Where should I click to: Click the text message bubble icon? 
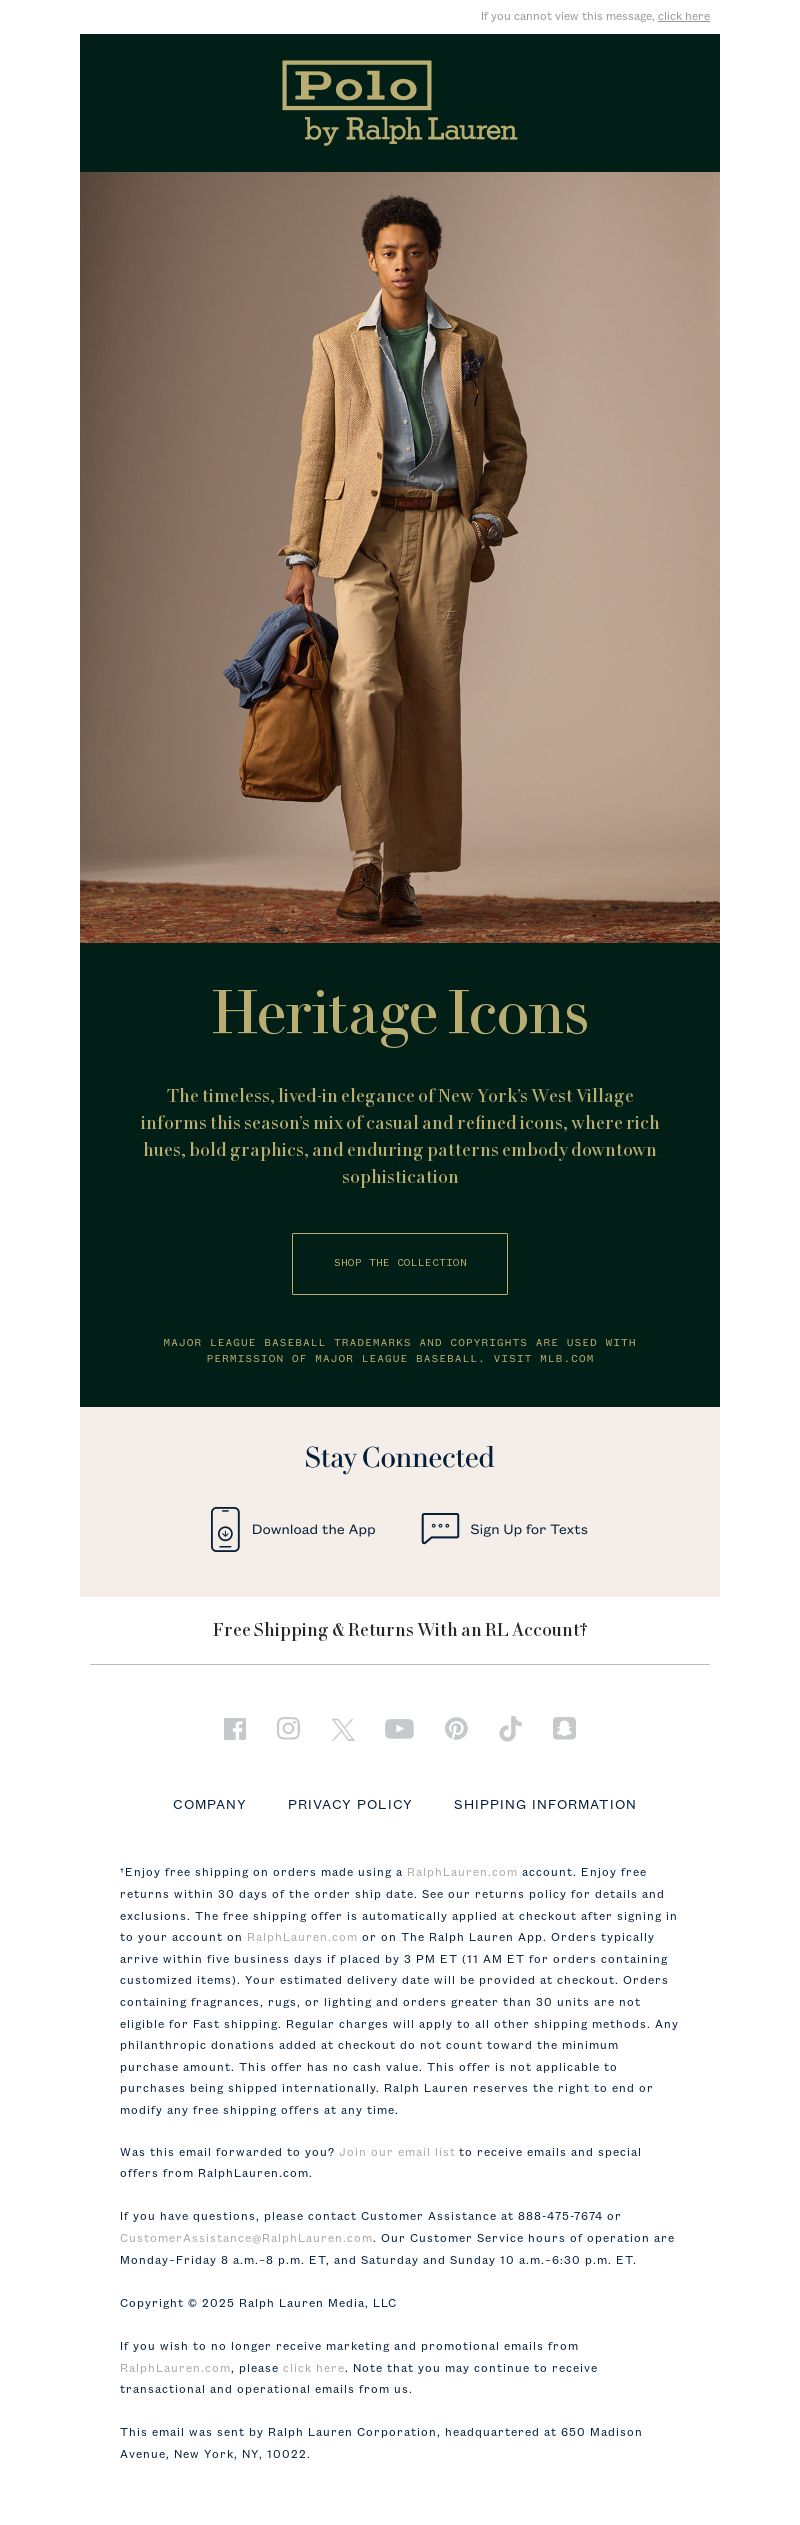click(x=440, y=1528)
